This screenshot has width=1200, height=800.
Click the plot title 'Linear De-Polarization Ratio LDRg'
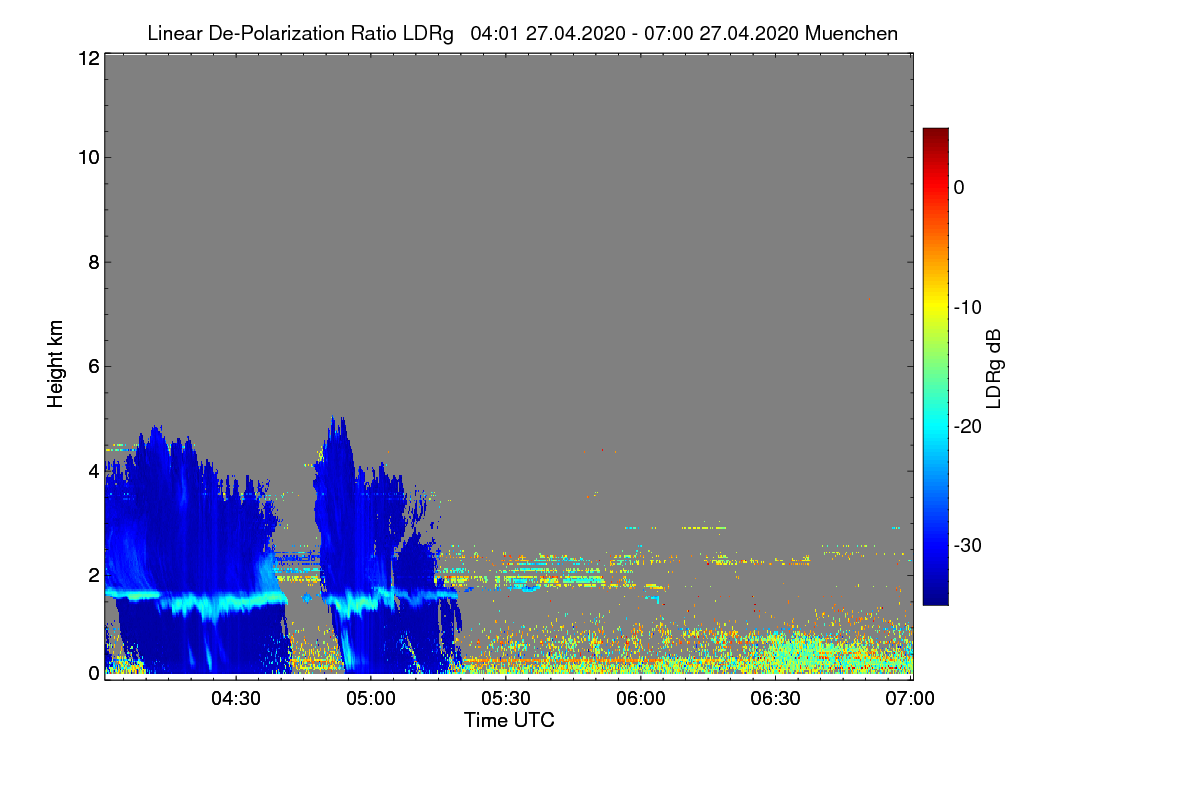pyautogui.click(x=301, y=33)
